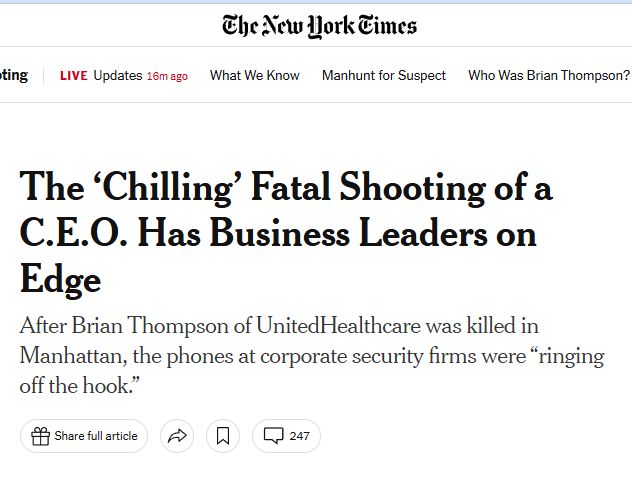Click the gift icon beside Share full article
The height and width of the screenshot is (491, 632).
point(40,436)
